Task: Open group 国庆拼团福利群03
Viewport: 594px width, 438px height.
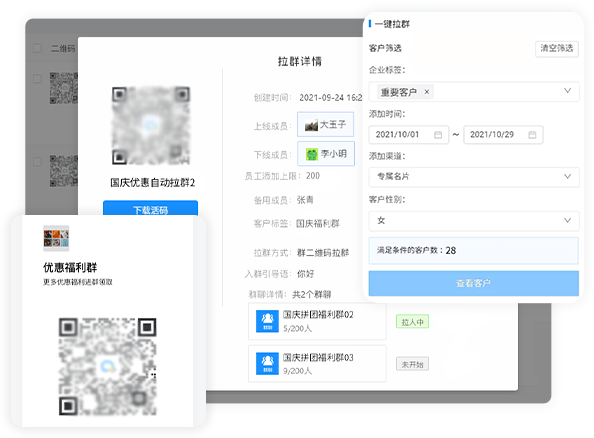Action: pyautogui.click(x=317, y=364)
